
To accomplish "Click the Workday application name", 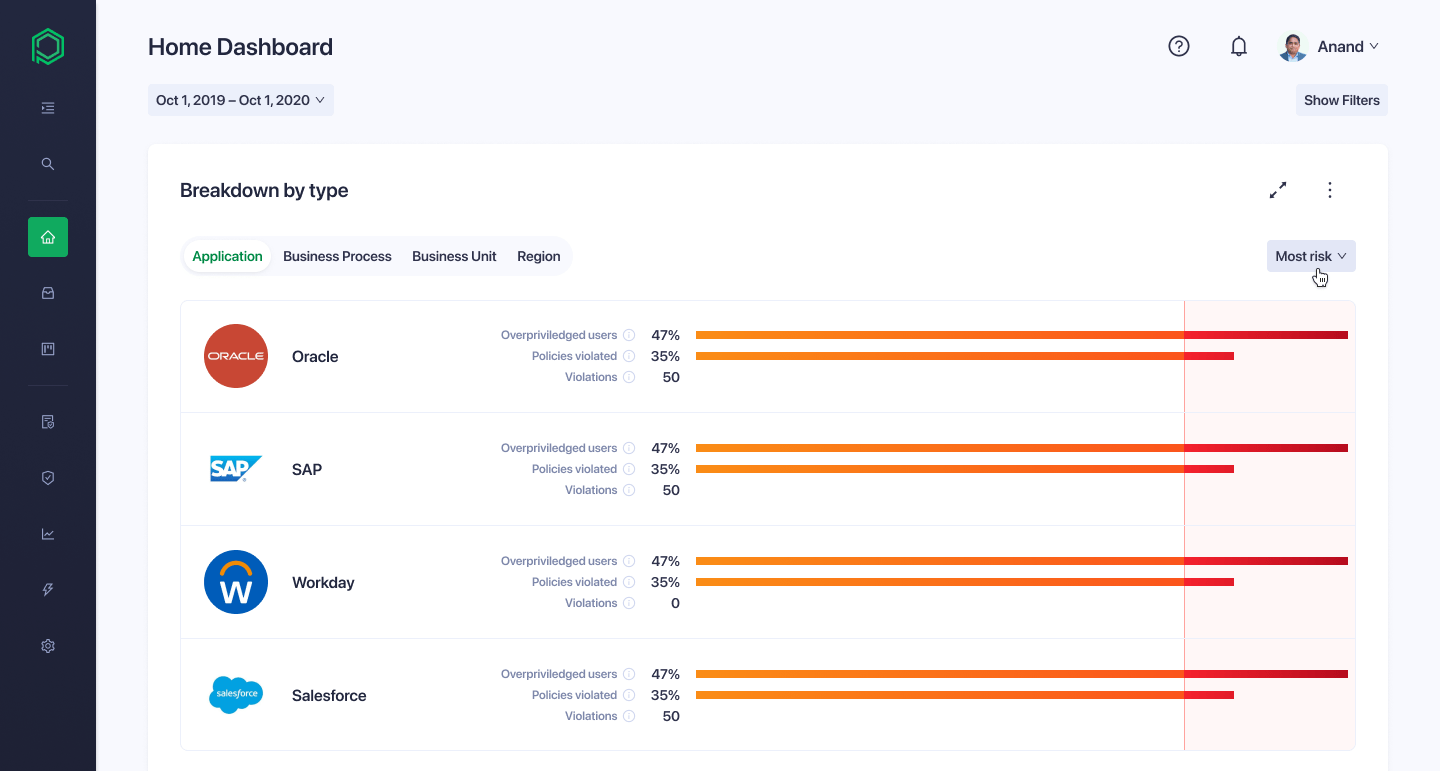I will coord(323,582).
